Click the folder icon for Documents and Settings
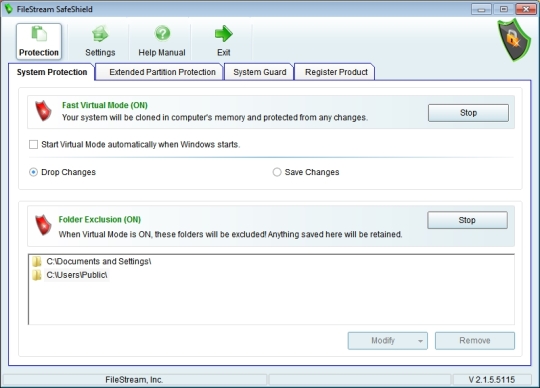The image size is (540, 388). (37, 262)
